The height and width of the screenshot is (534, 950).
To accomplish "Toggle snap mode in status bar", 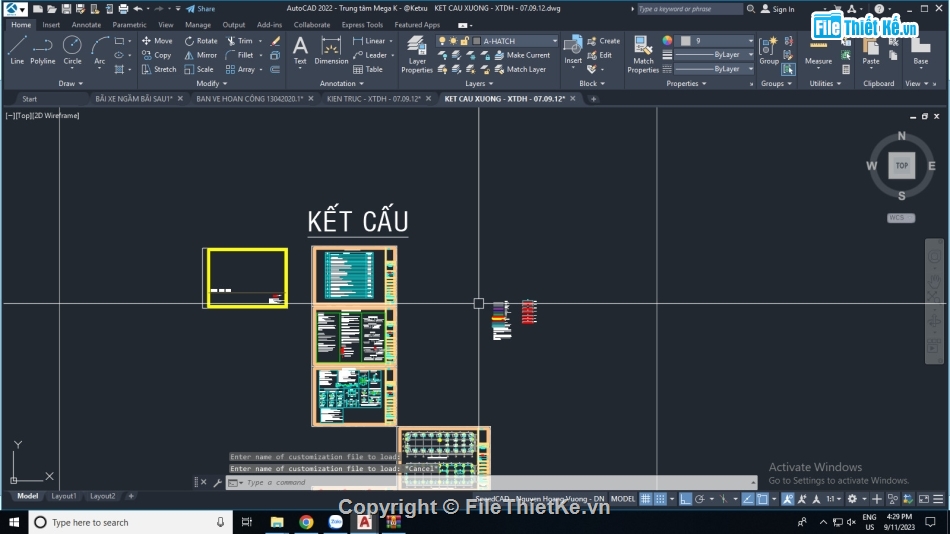I will [x=660, y=499].
